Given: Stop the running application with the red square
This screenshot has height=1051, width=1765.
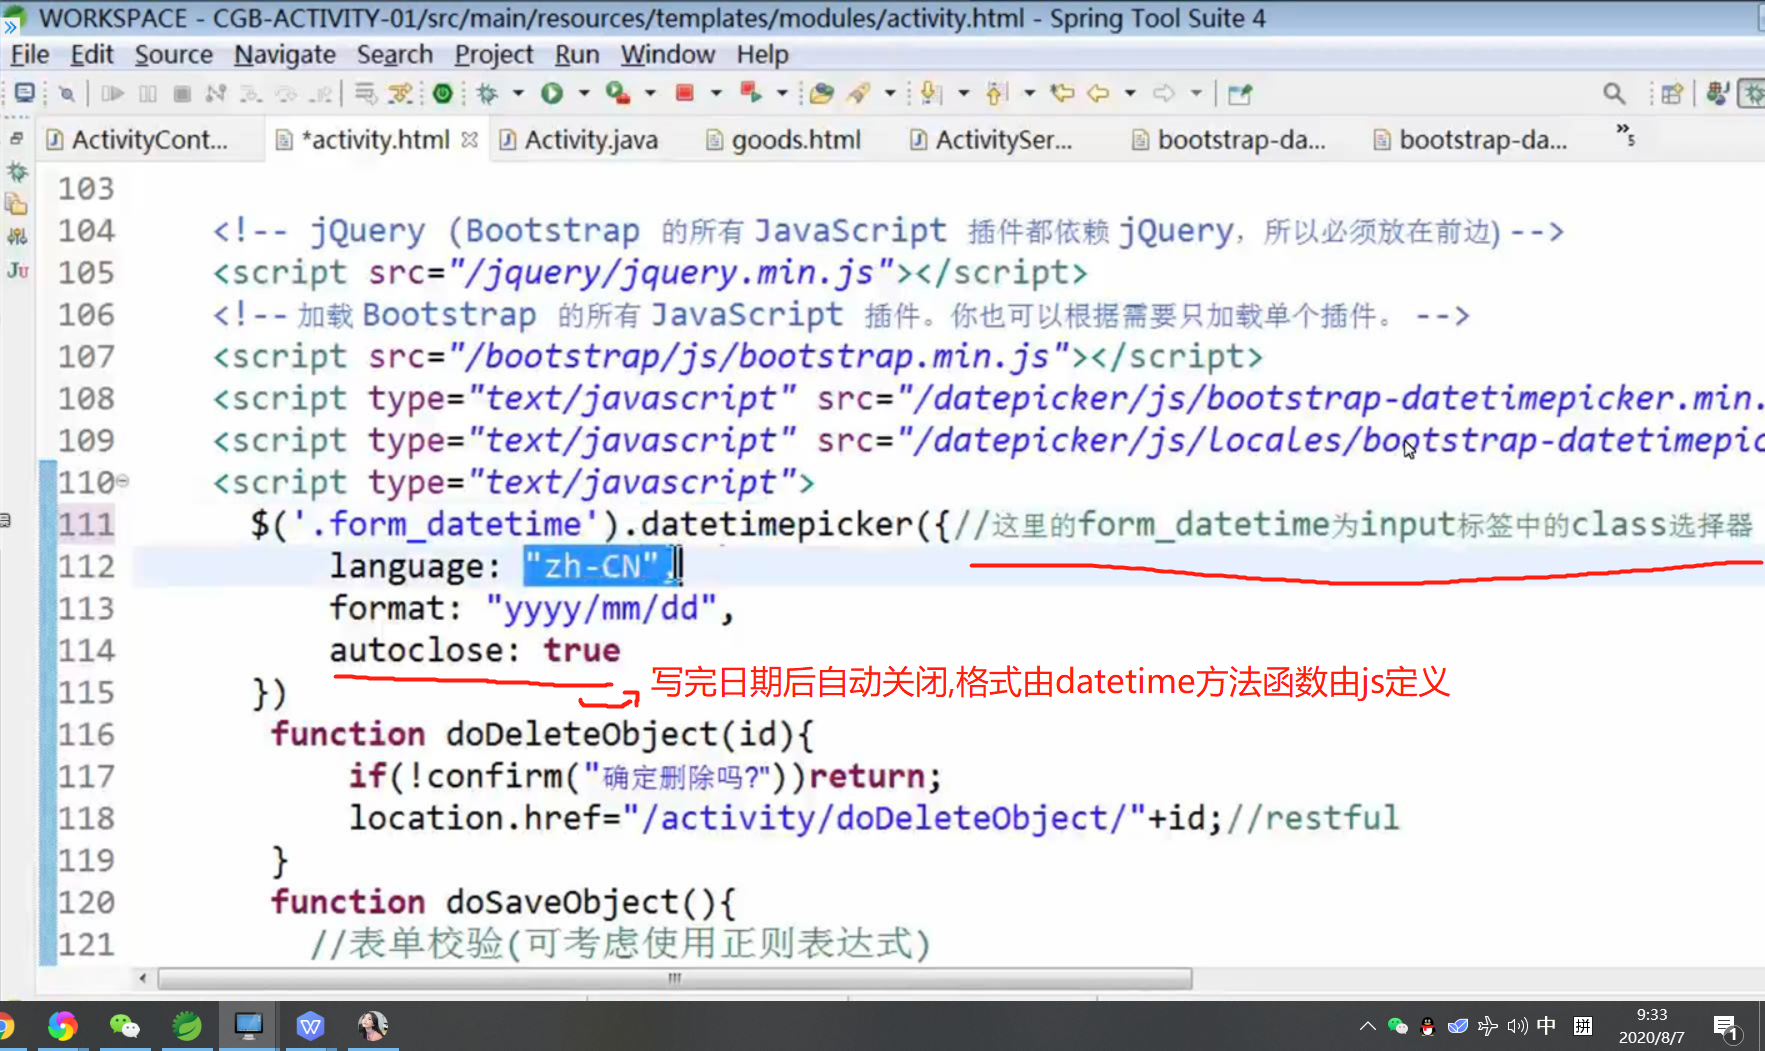Looking at the screenshot, I should 686,93.
